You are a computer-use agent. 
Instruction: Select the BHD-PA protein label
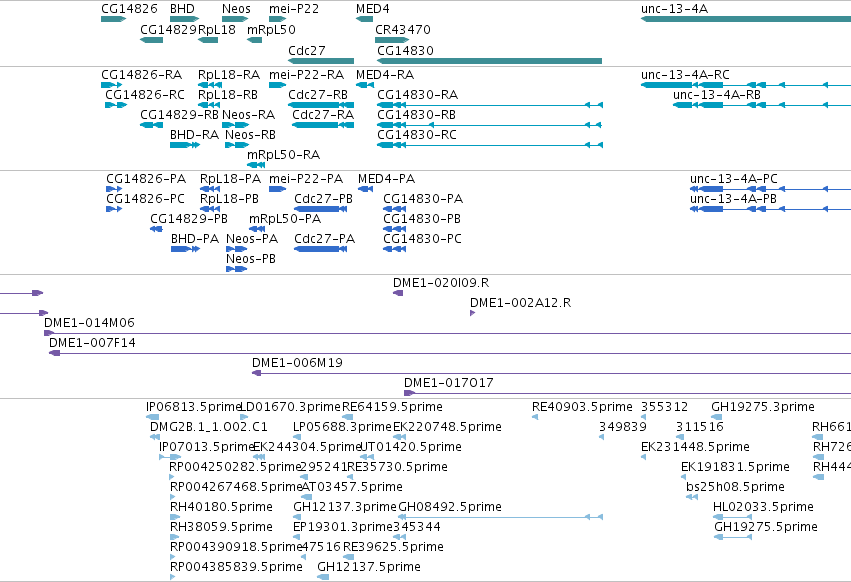click(195, 238)
